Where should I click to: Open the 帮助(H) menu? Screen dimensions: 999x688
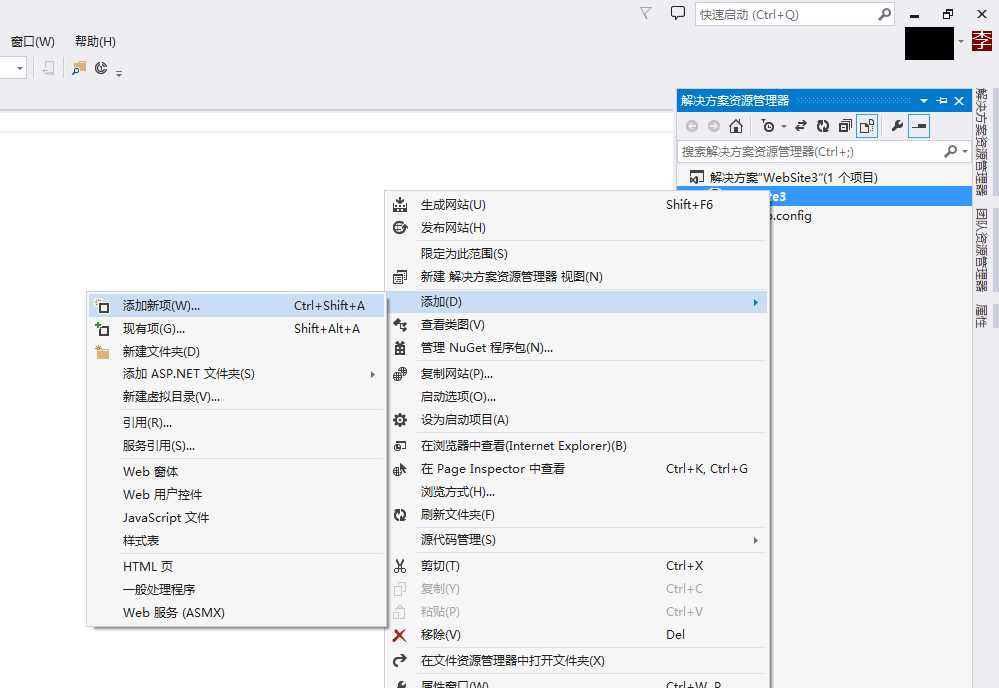[96, 41]
